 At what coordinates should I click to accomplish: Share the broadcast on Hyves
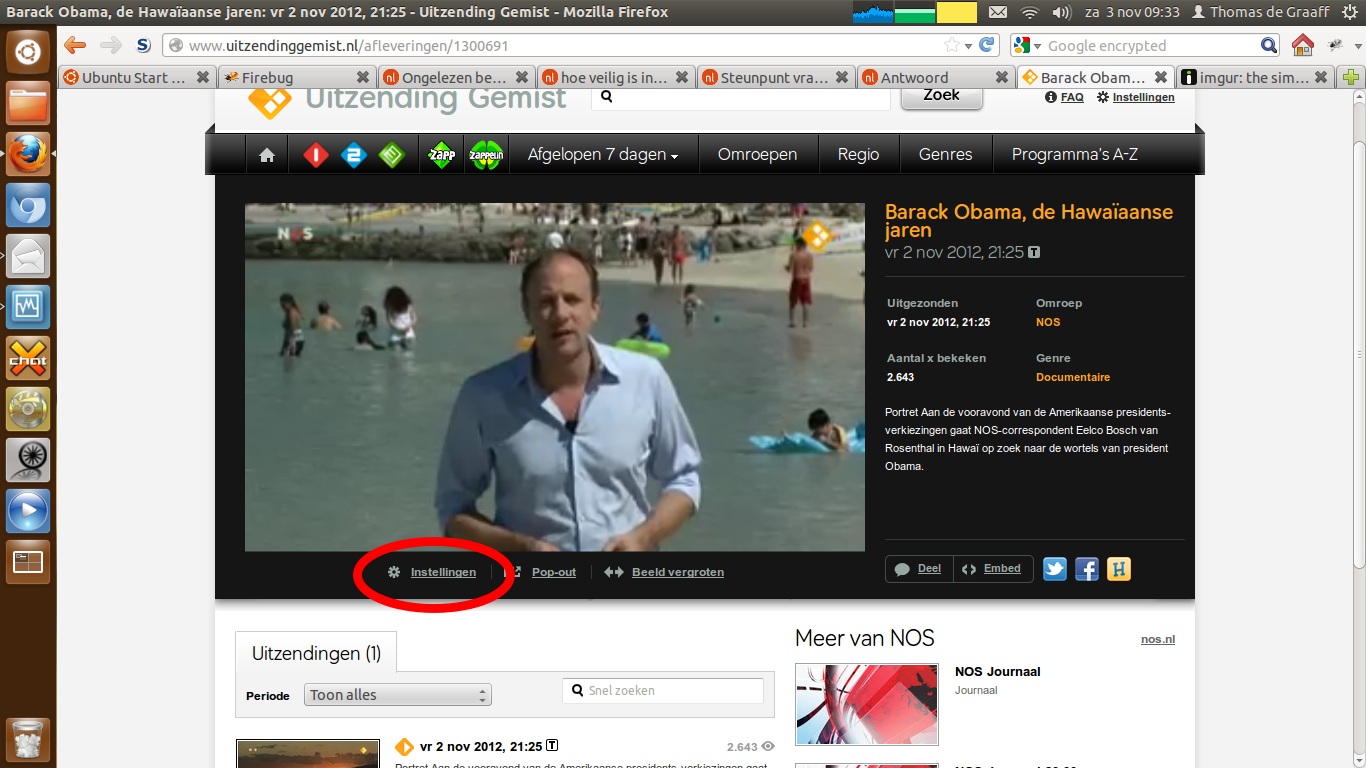tap(1119, 569)
